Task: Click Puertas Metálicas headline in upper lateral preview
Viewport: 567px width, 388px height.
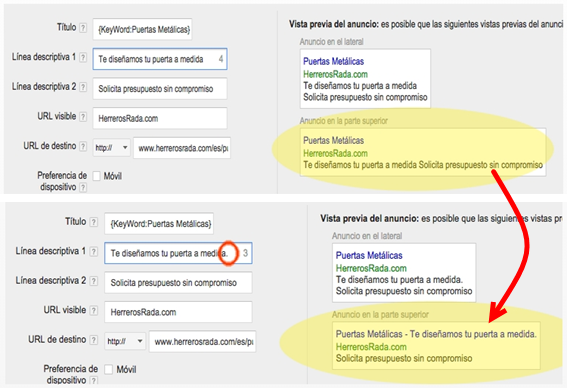Action: (x=333, y=61)
